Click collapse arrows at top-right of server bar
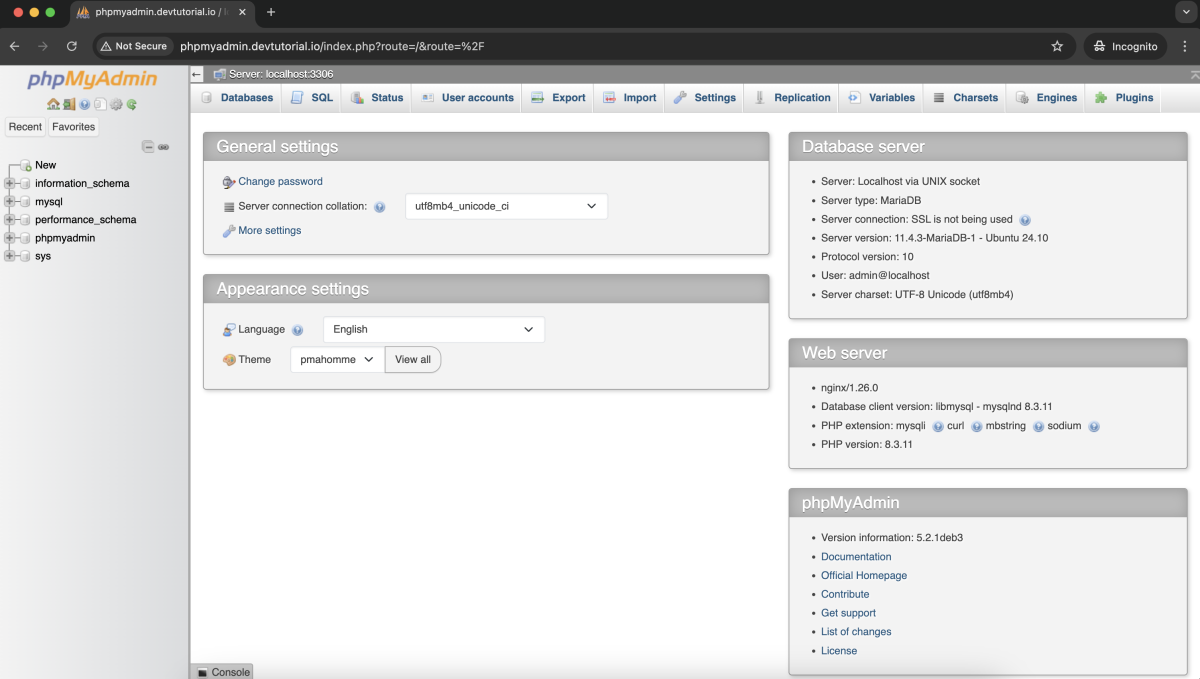 (x=1194, y=74)
